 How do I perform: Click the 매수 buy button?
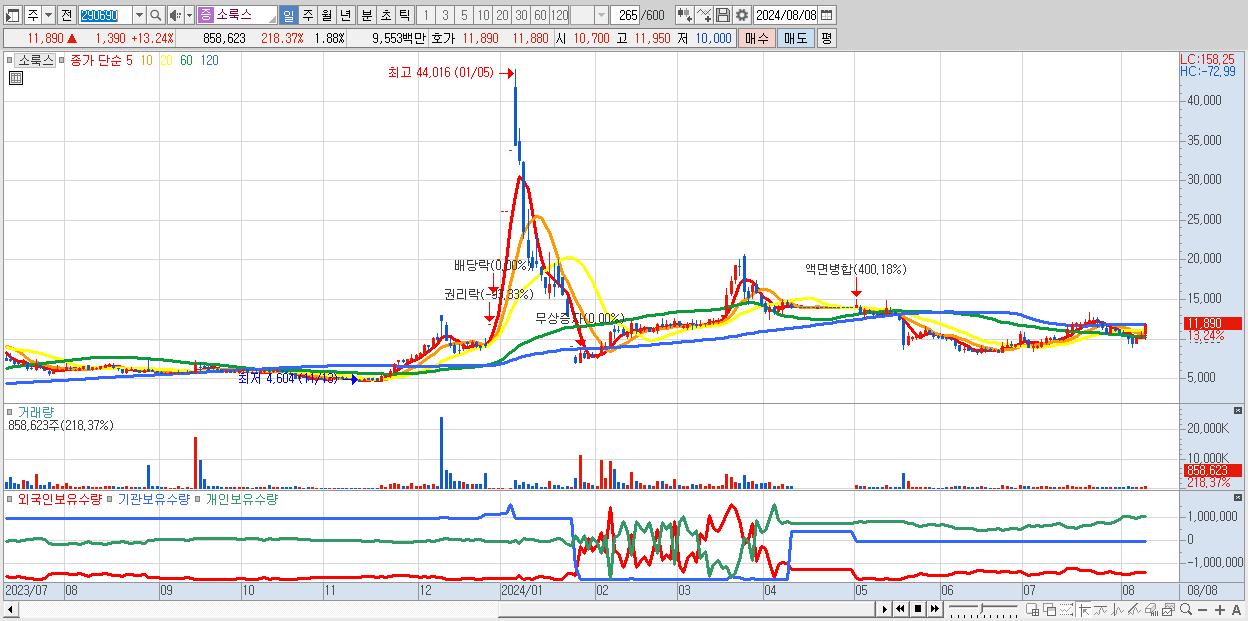tap(757, 38)
